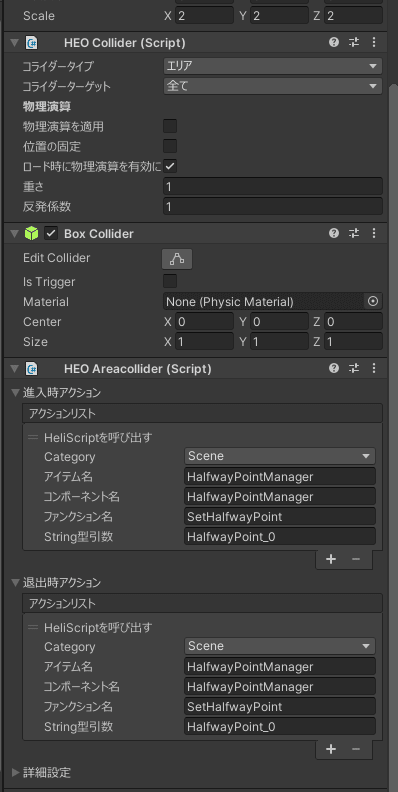Open presets for HEO Collider script
This screenshot has height=792, width=398.
[354, 42]
